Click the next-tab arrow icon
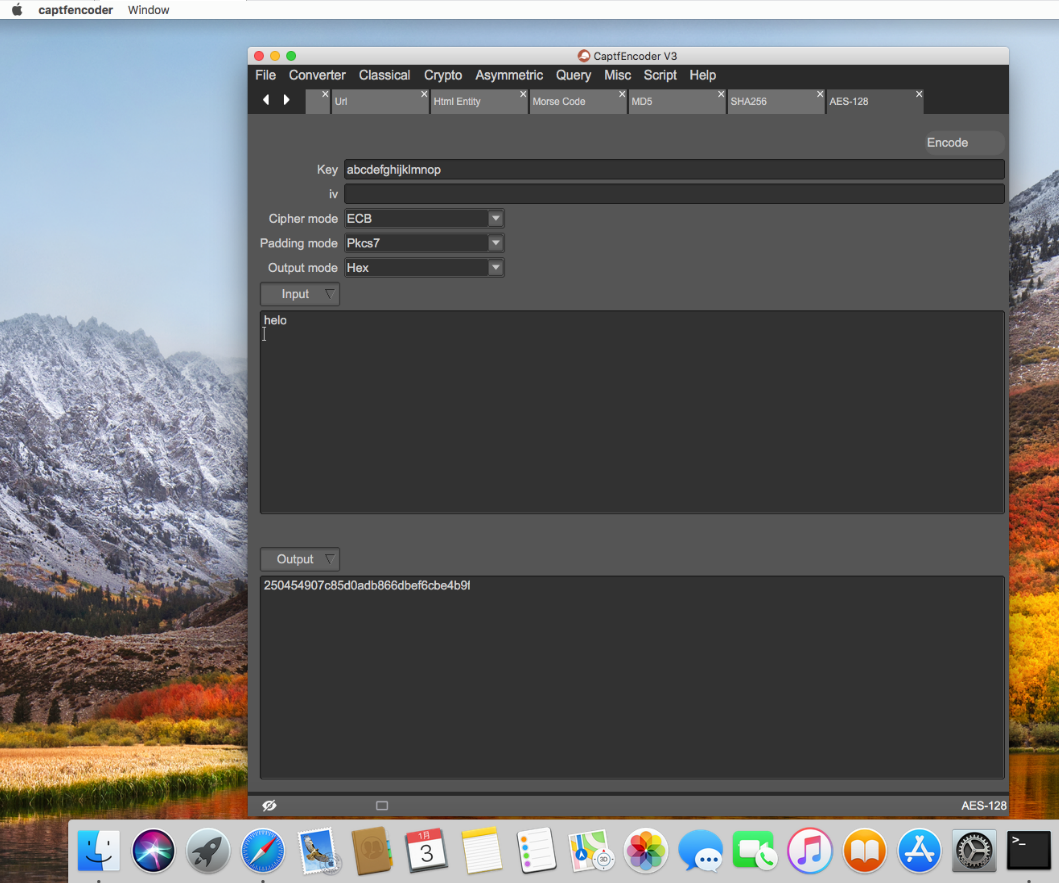This screenshot has height=883, width=1059. [287, 100]
